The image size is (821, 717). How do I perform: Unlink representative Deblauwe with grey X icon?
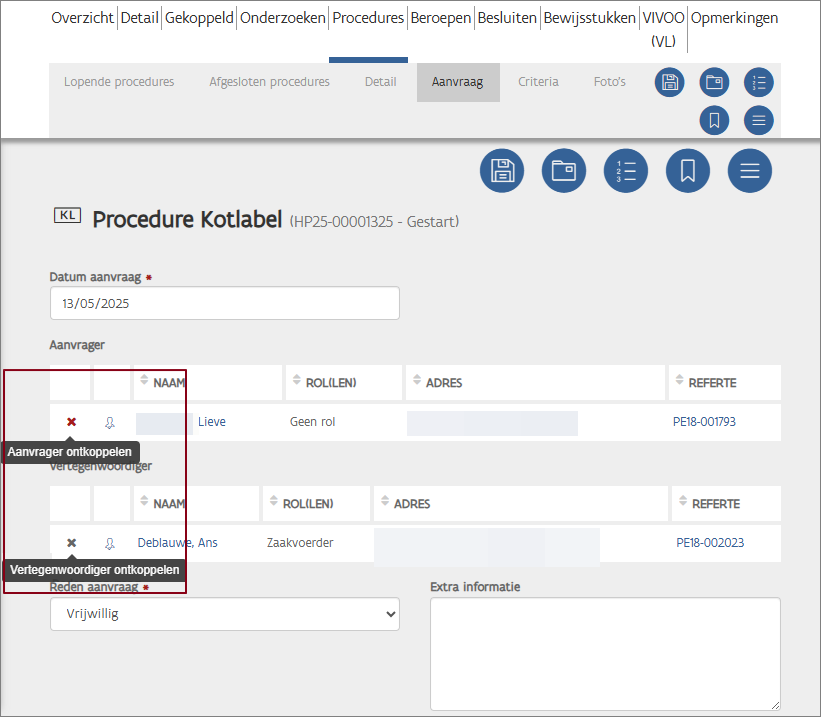click(x=71, y=543)
